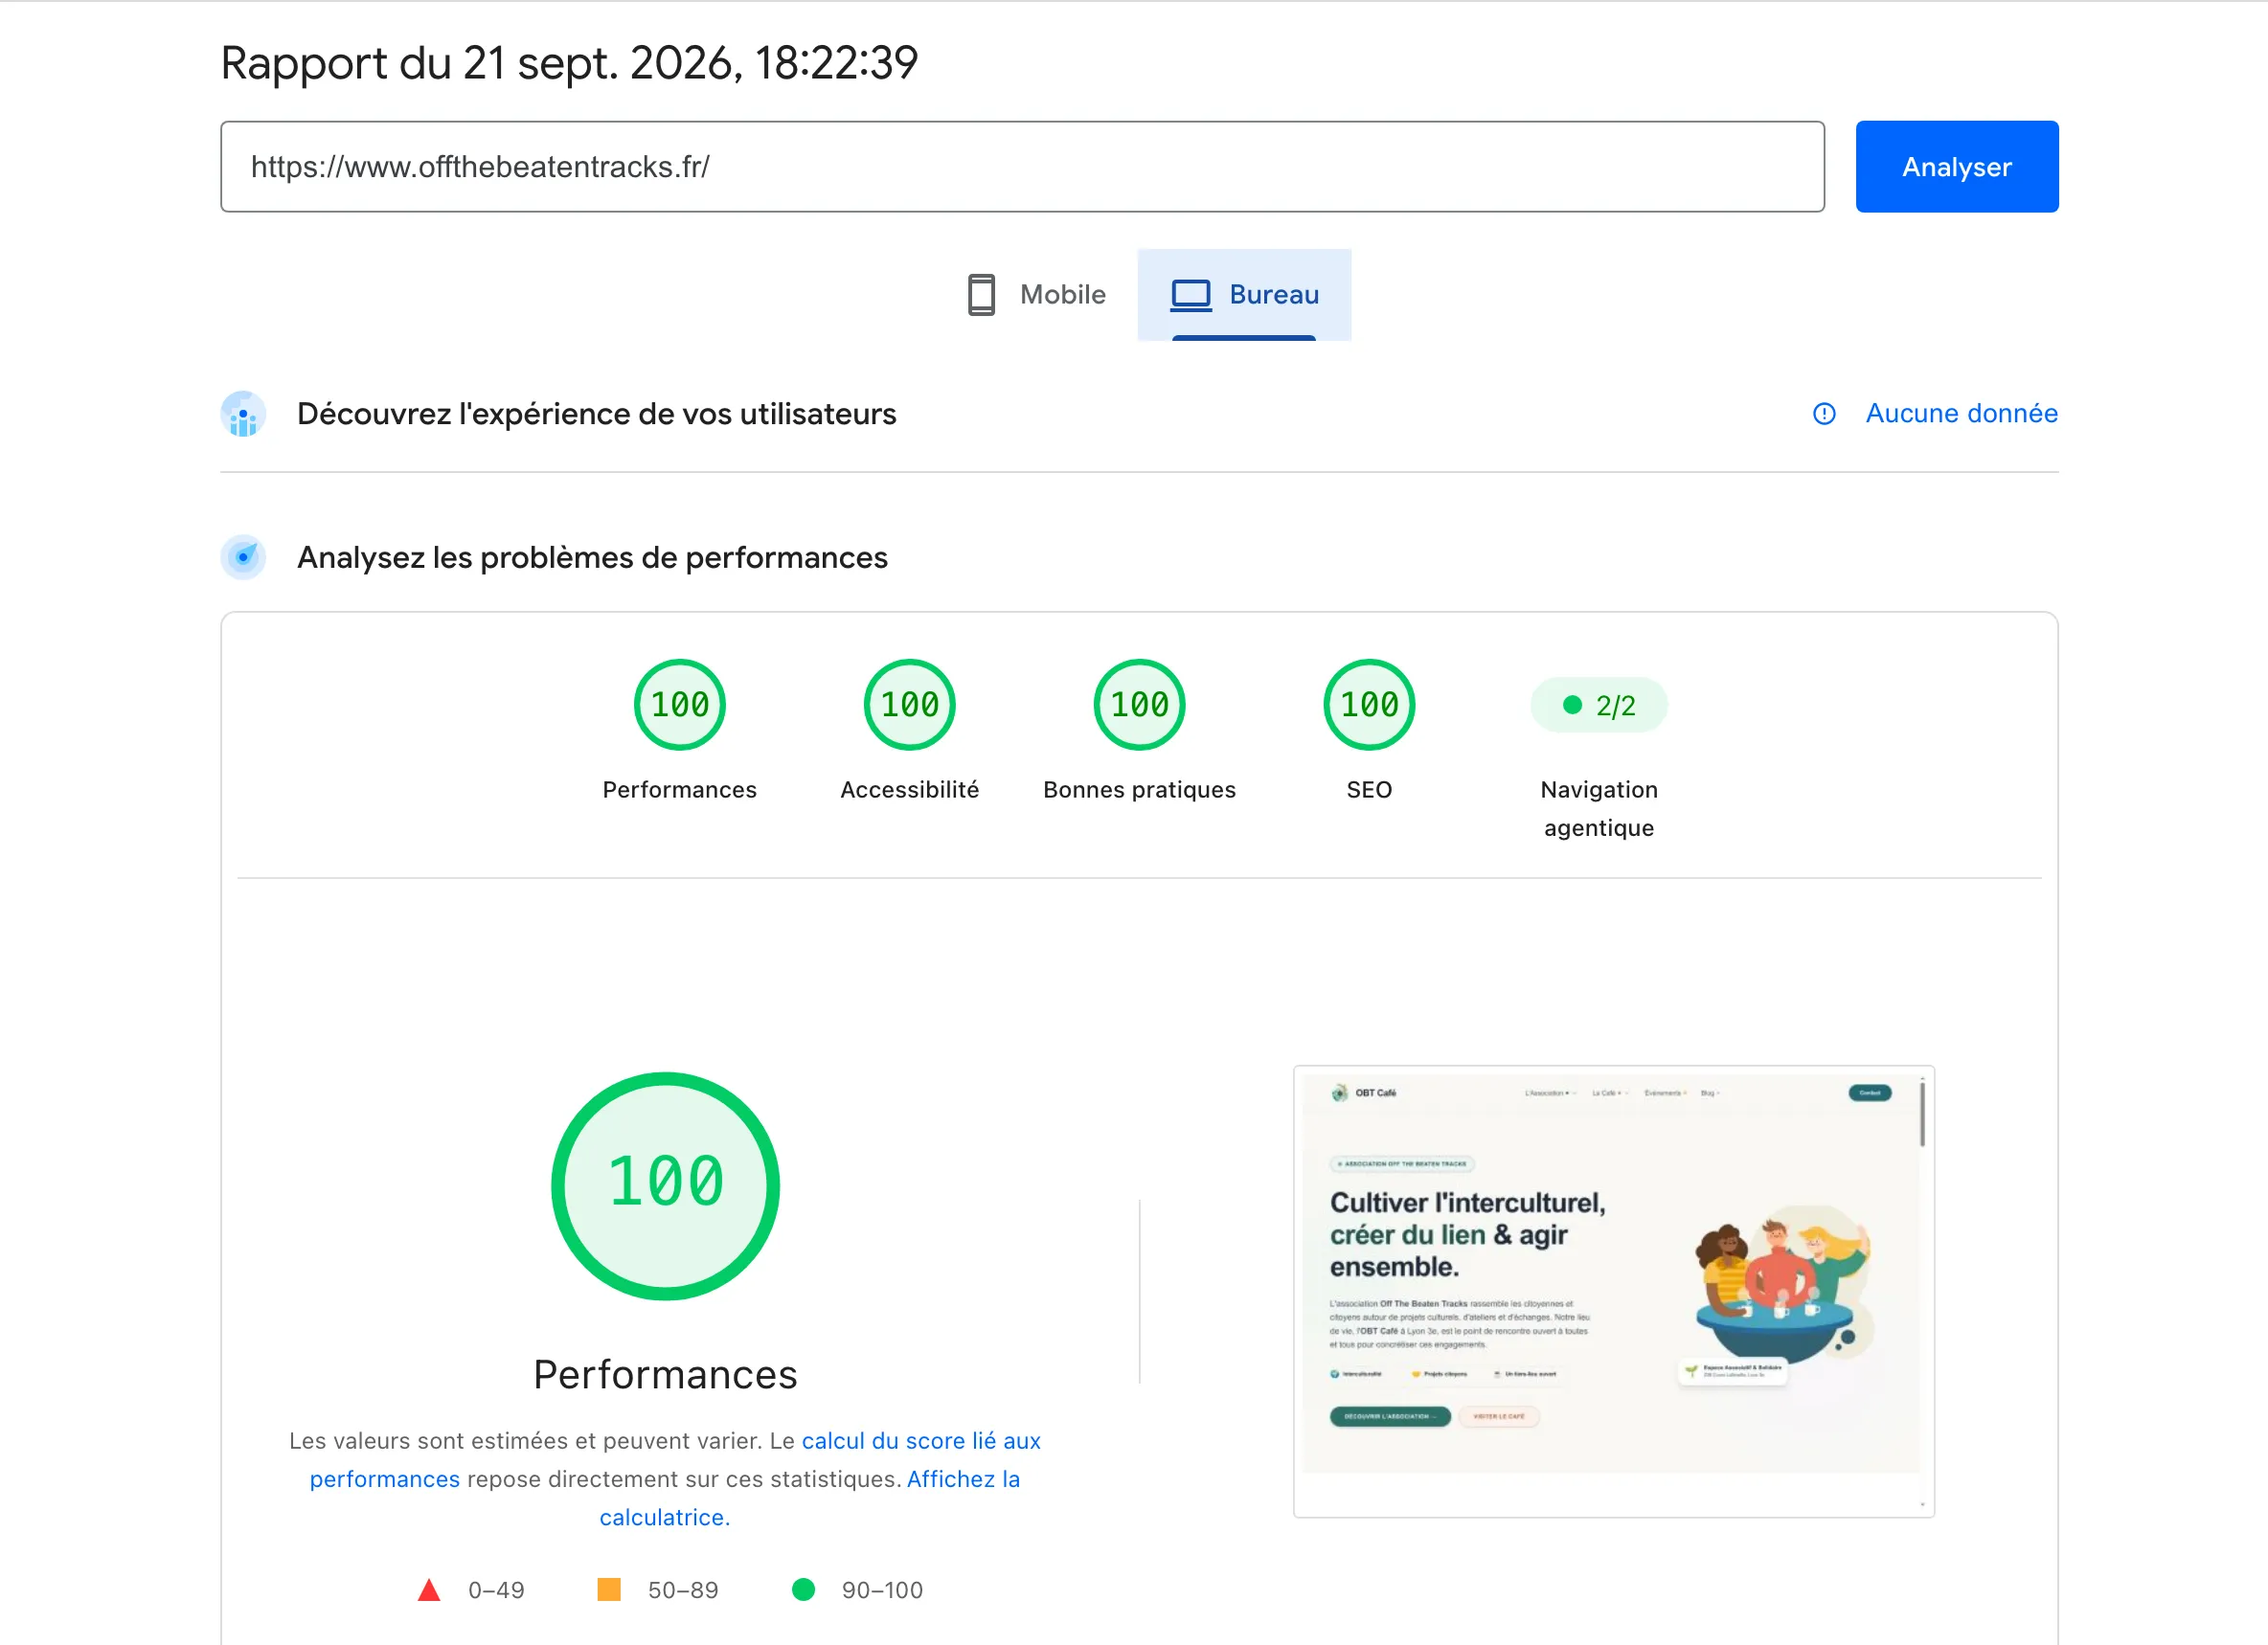Click the large Performances 100 gauge
Image resolution: width=2268 pixels, height=1645 pixels.
tap(665, 1186)
